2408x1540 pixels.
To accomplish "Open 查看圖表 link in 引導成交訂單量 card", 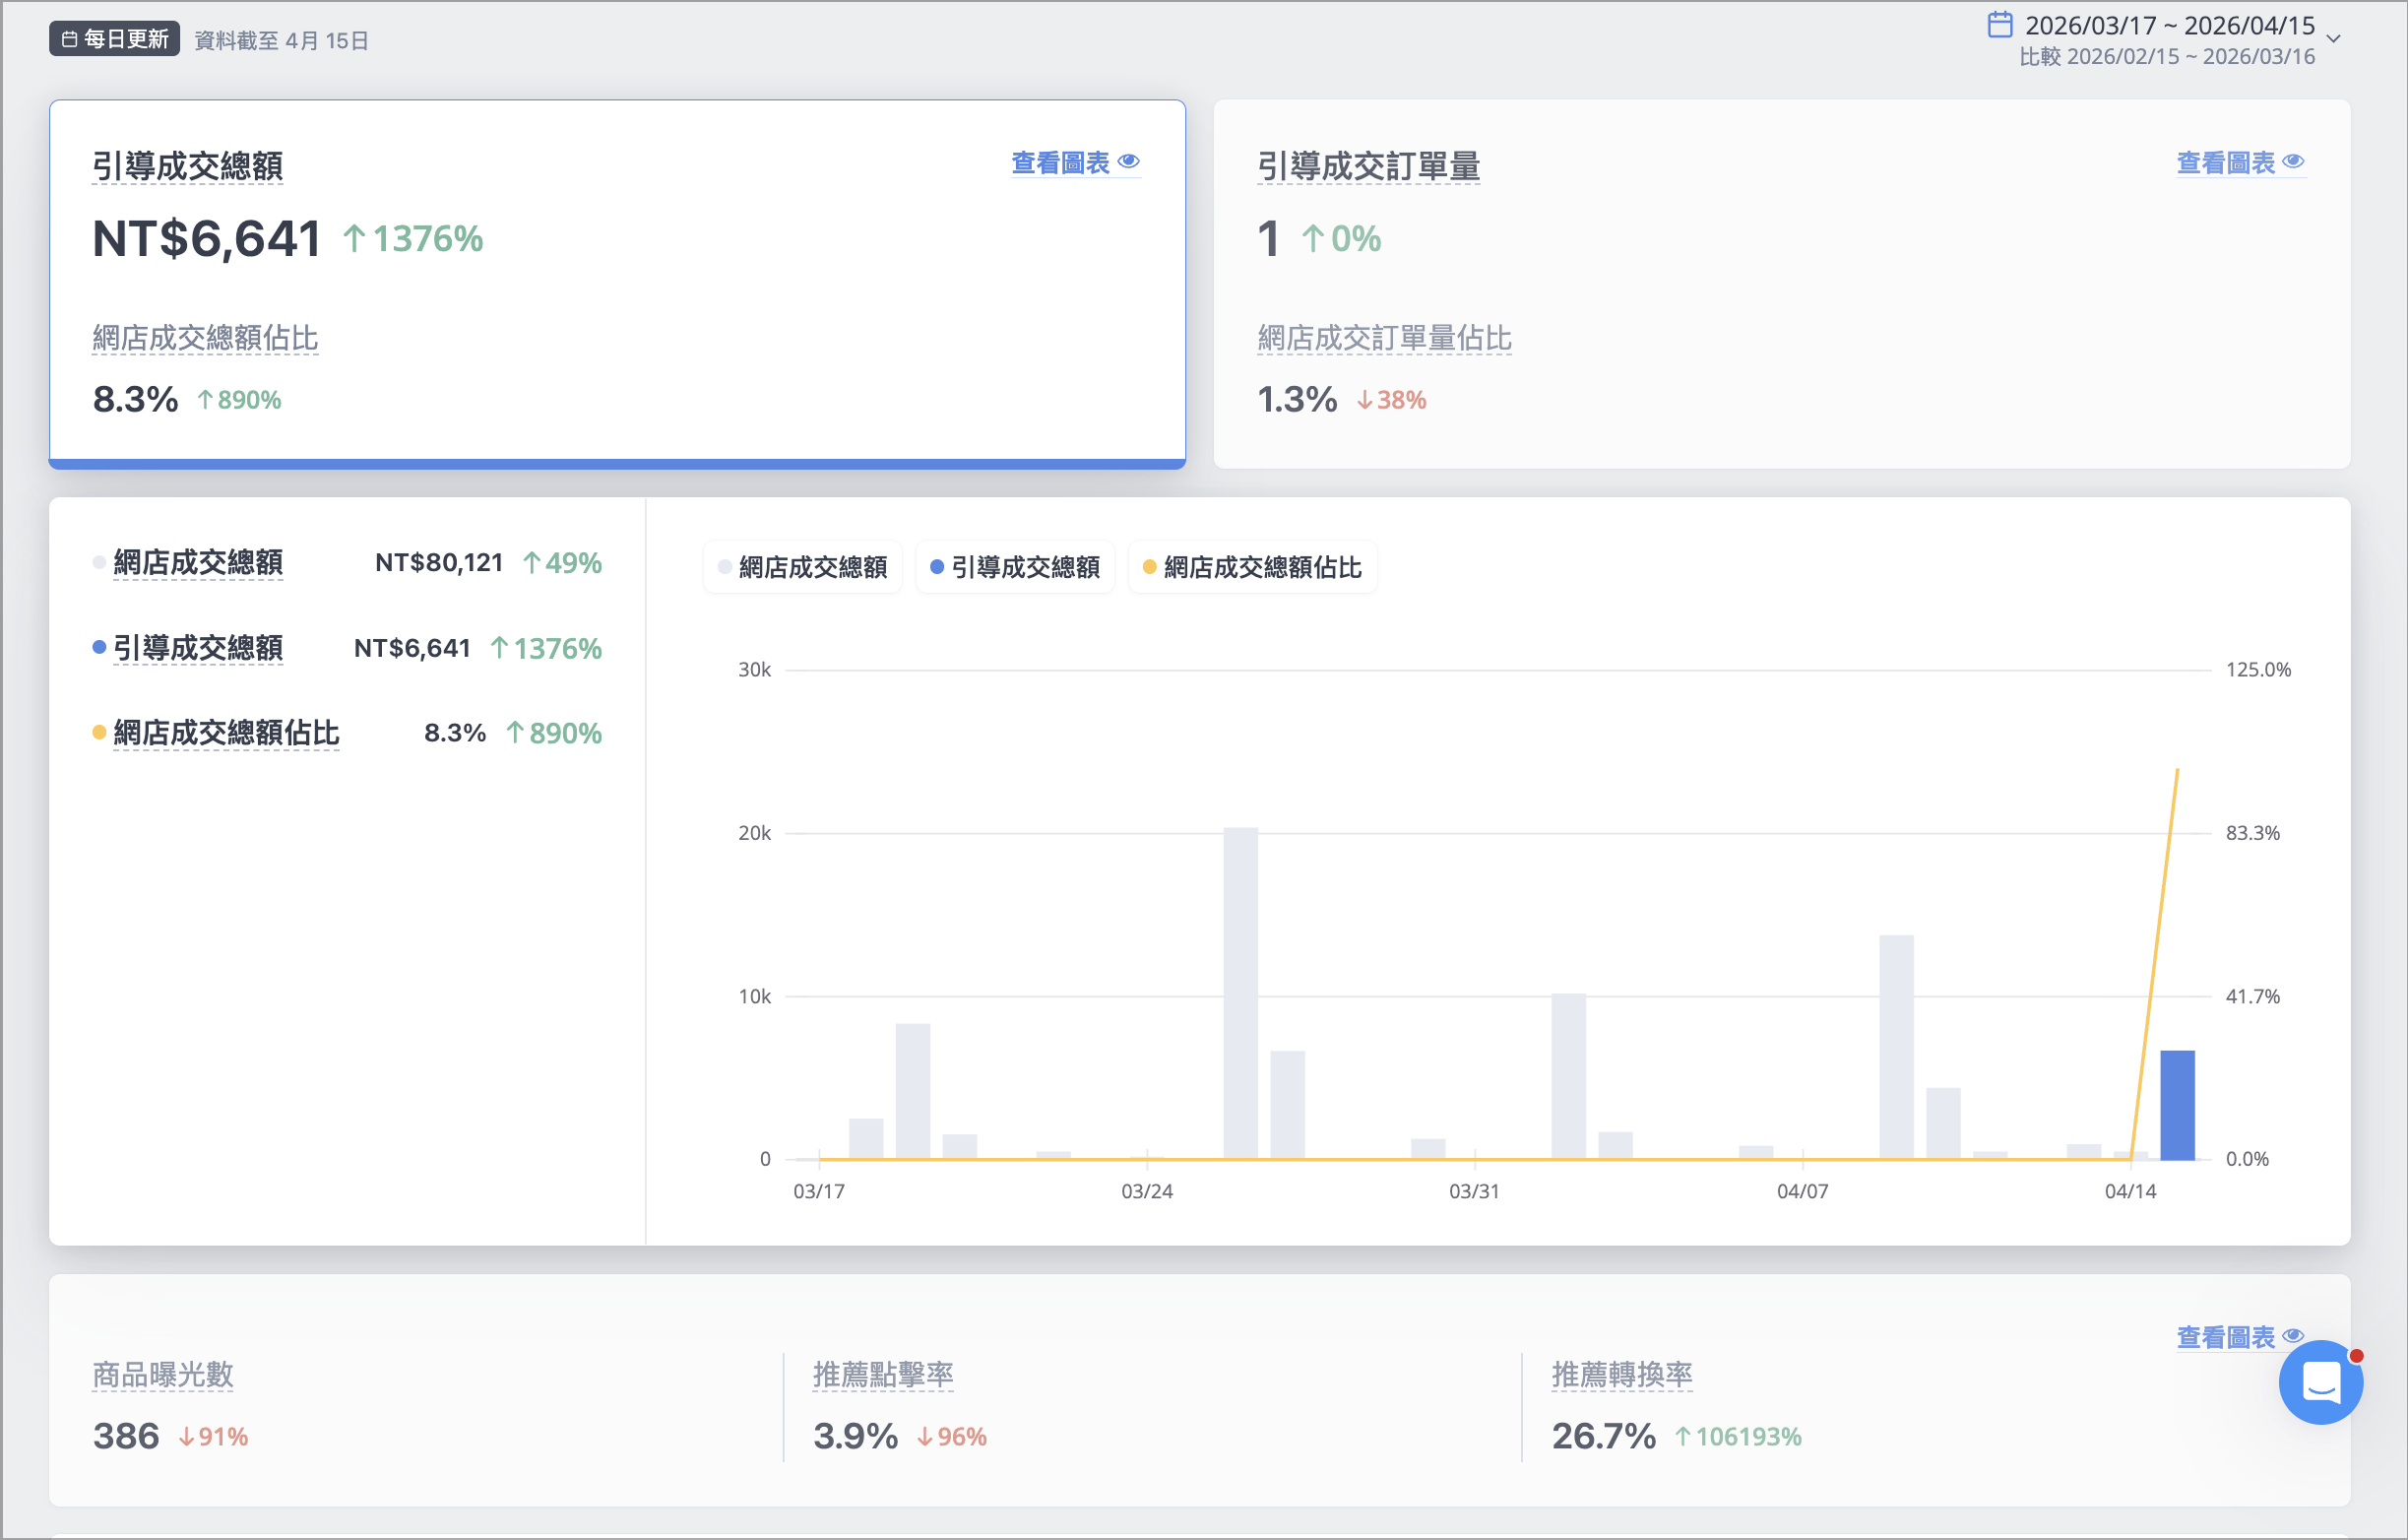I will (2241, 162).
